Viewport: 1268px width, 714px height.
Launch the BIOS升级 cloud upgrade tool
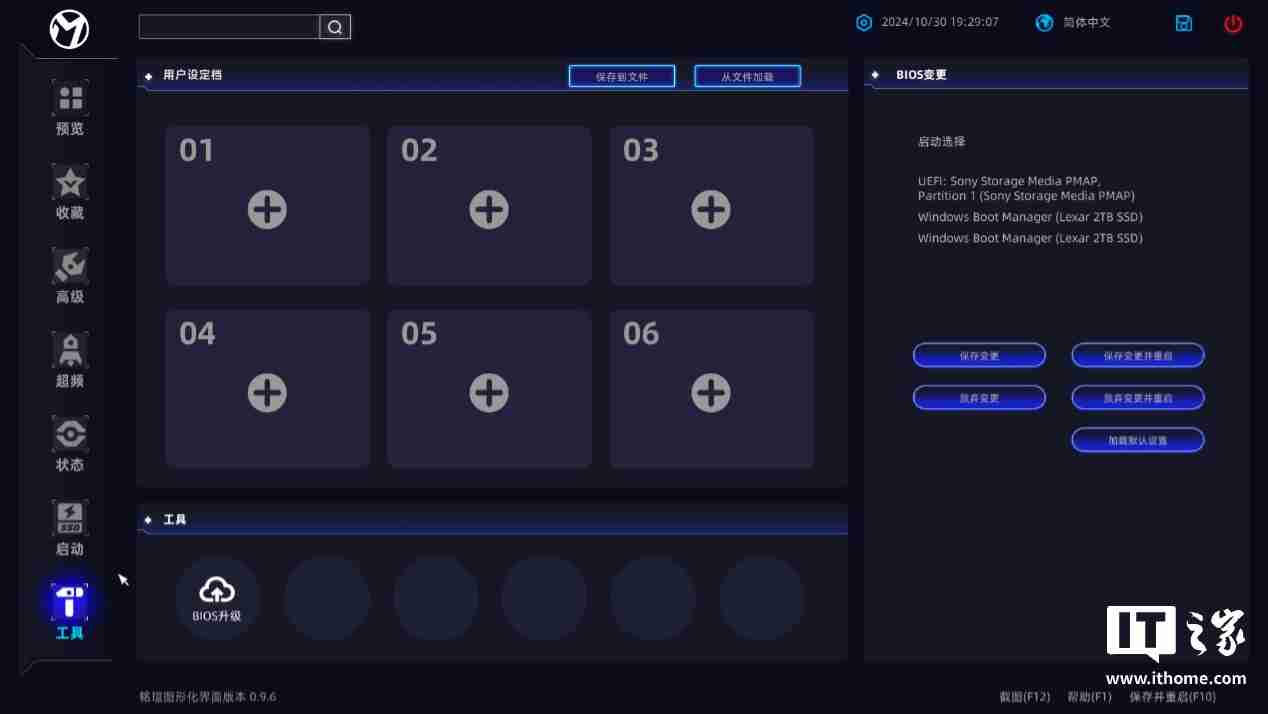pos(217,597)
